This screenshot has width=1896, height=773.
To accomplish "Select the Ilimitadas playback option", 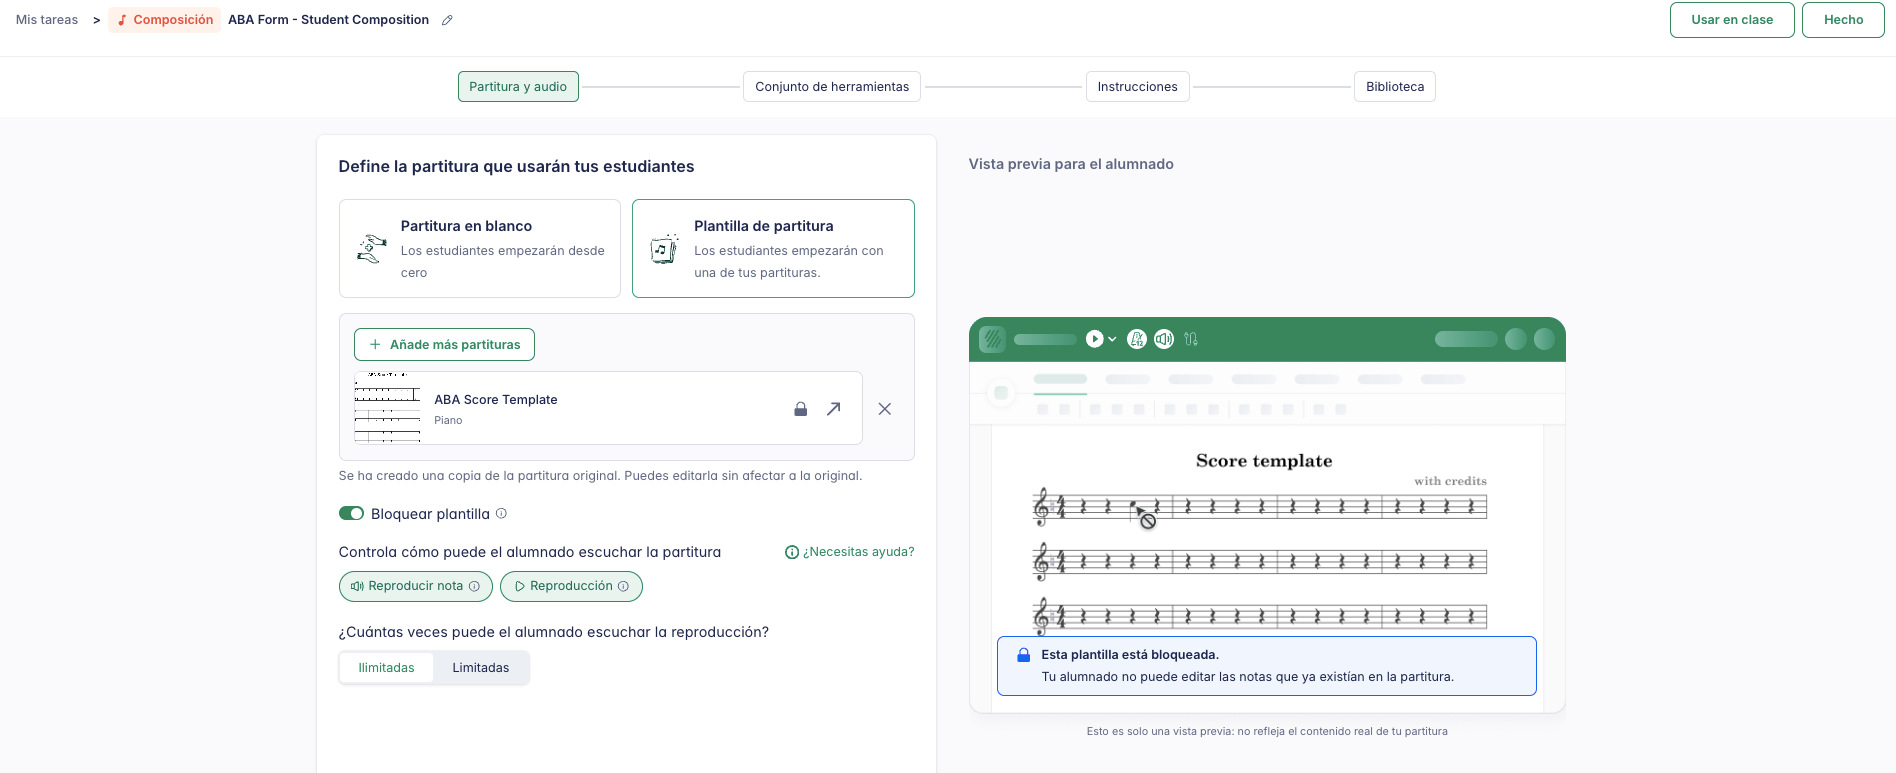I will coord(387,668).
